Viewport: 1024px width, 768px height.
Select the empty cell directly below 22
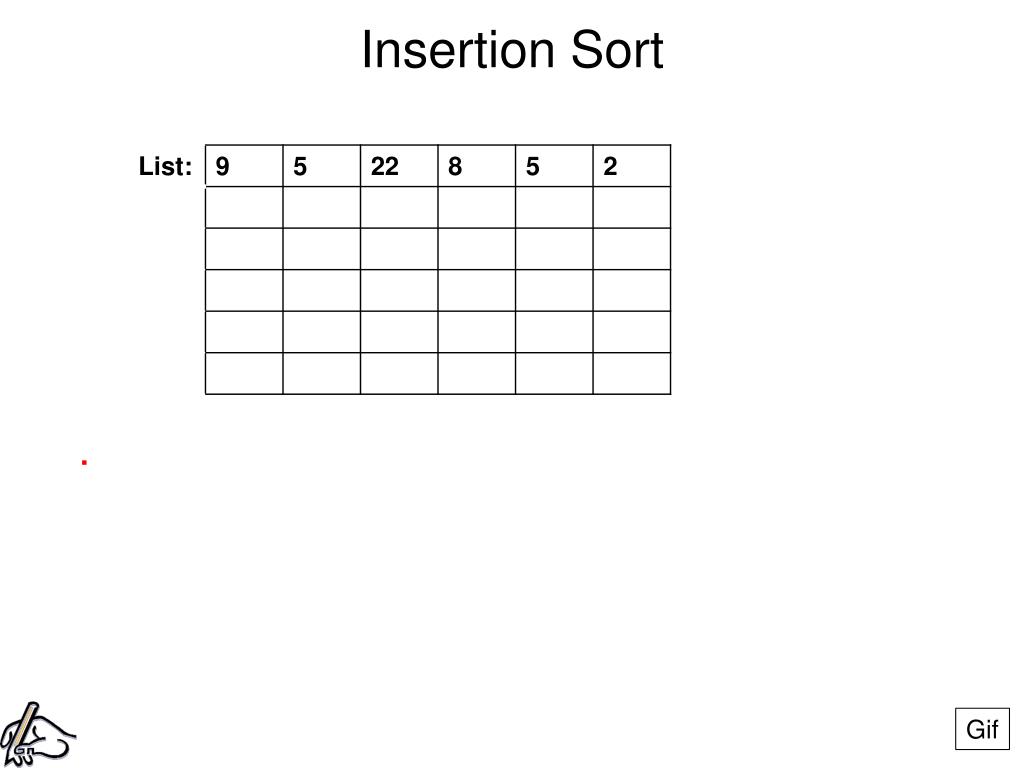point(399,208)
